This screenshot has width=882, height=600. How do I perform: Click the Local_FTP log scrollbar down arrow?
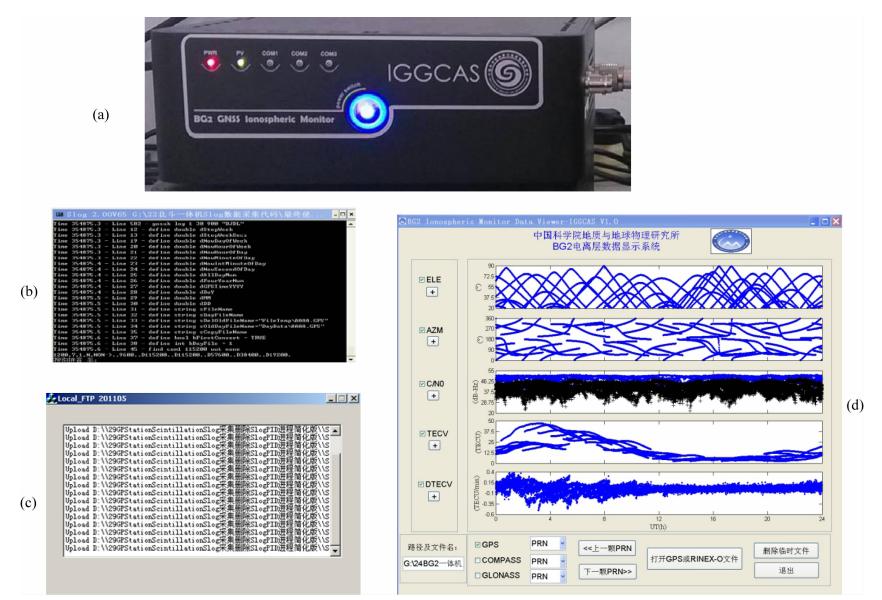coord(335,551)
